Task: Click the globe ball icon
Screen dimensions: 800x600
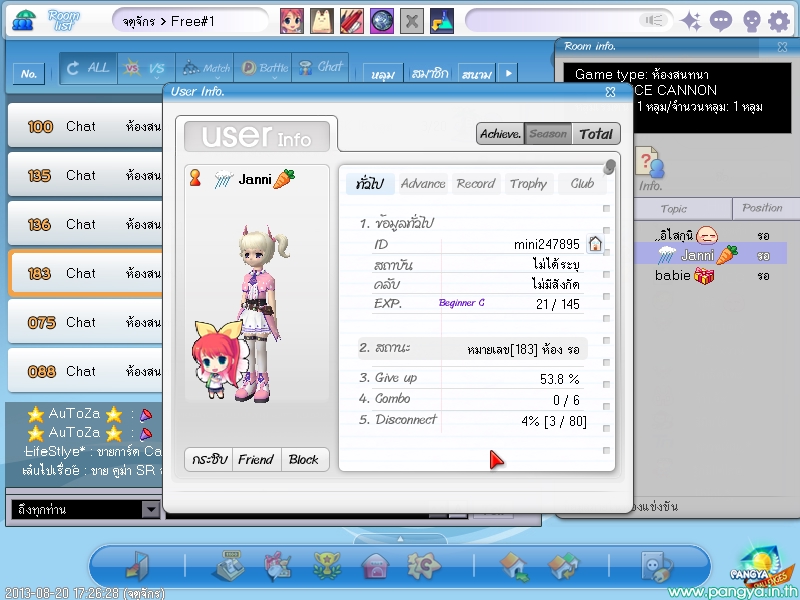Action: (382, 21)
